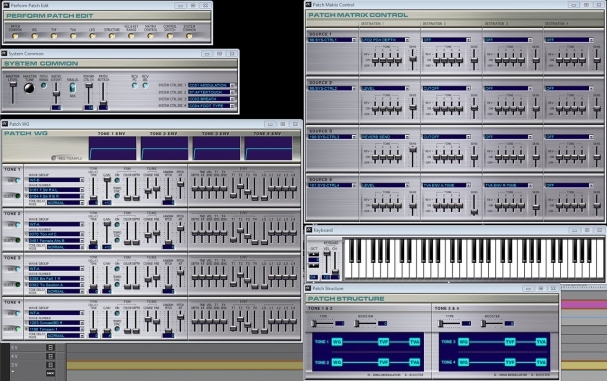Toggle the Tone 1 Select LED
This screenshot has width=607, height=381.
17,196
